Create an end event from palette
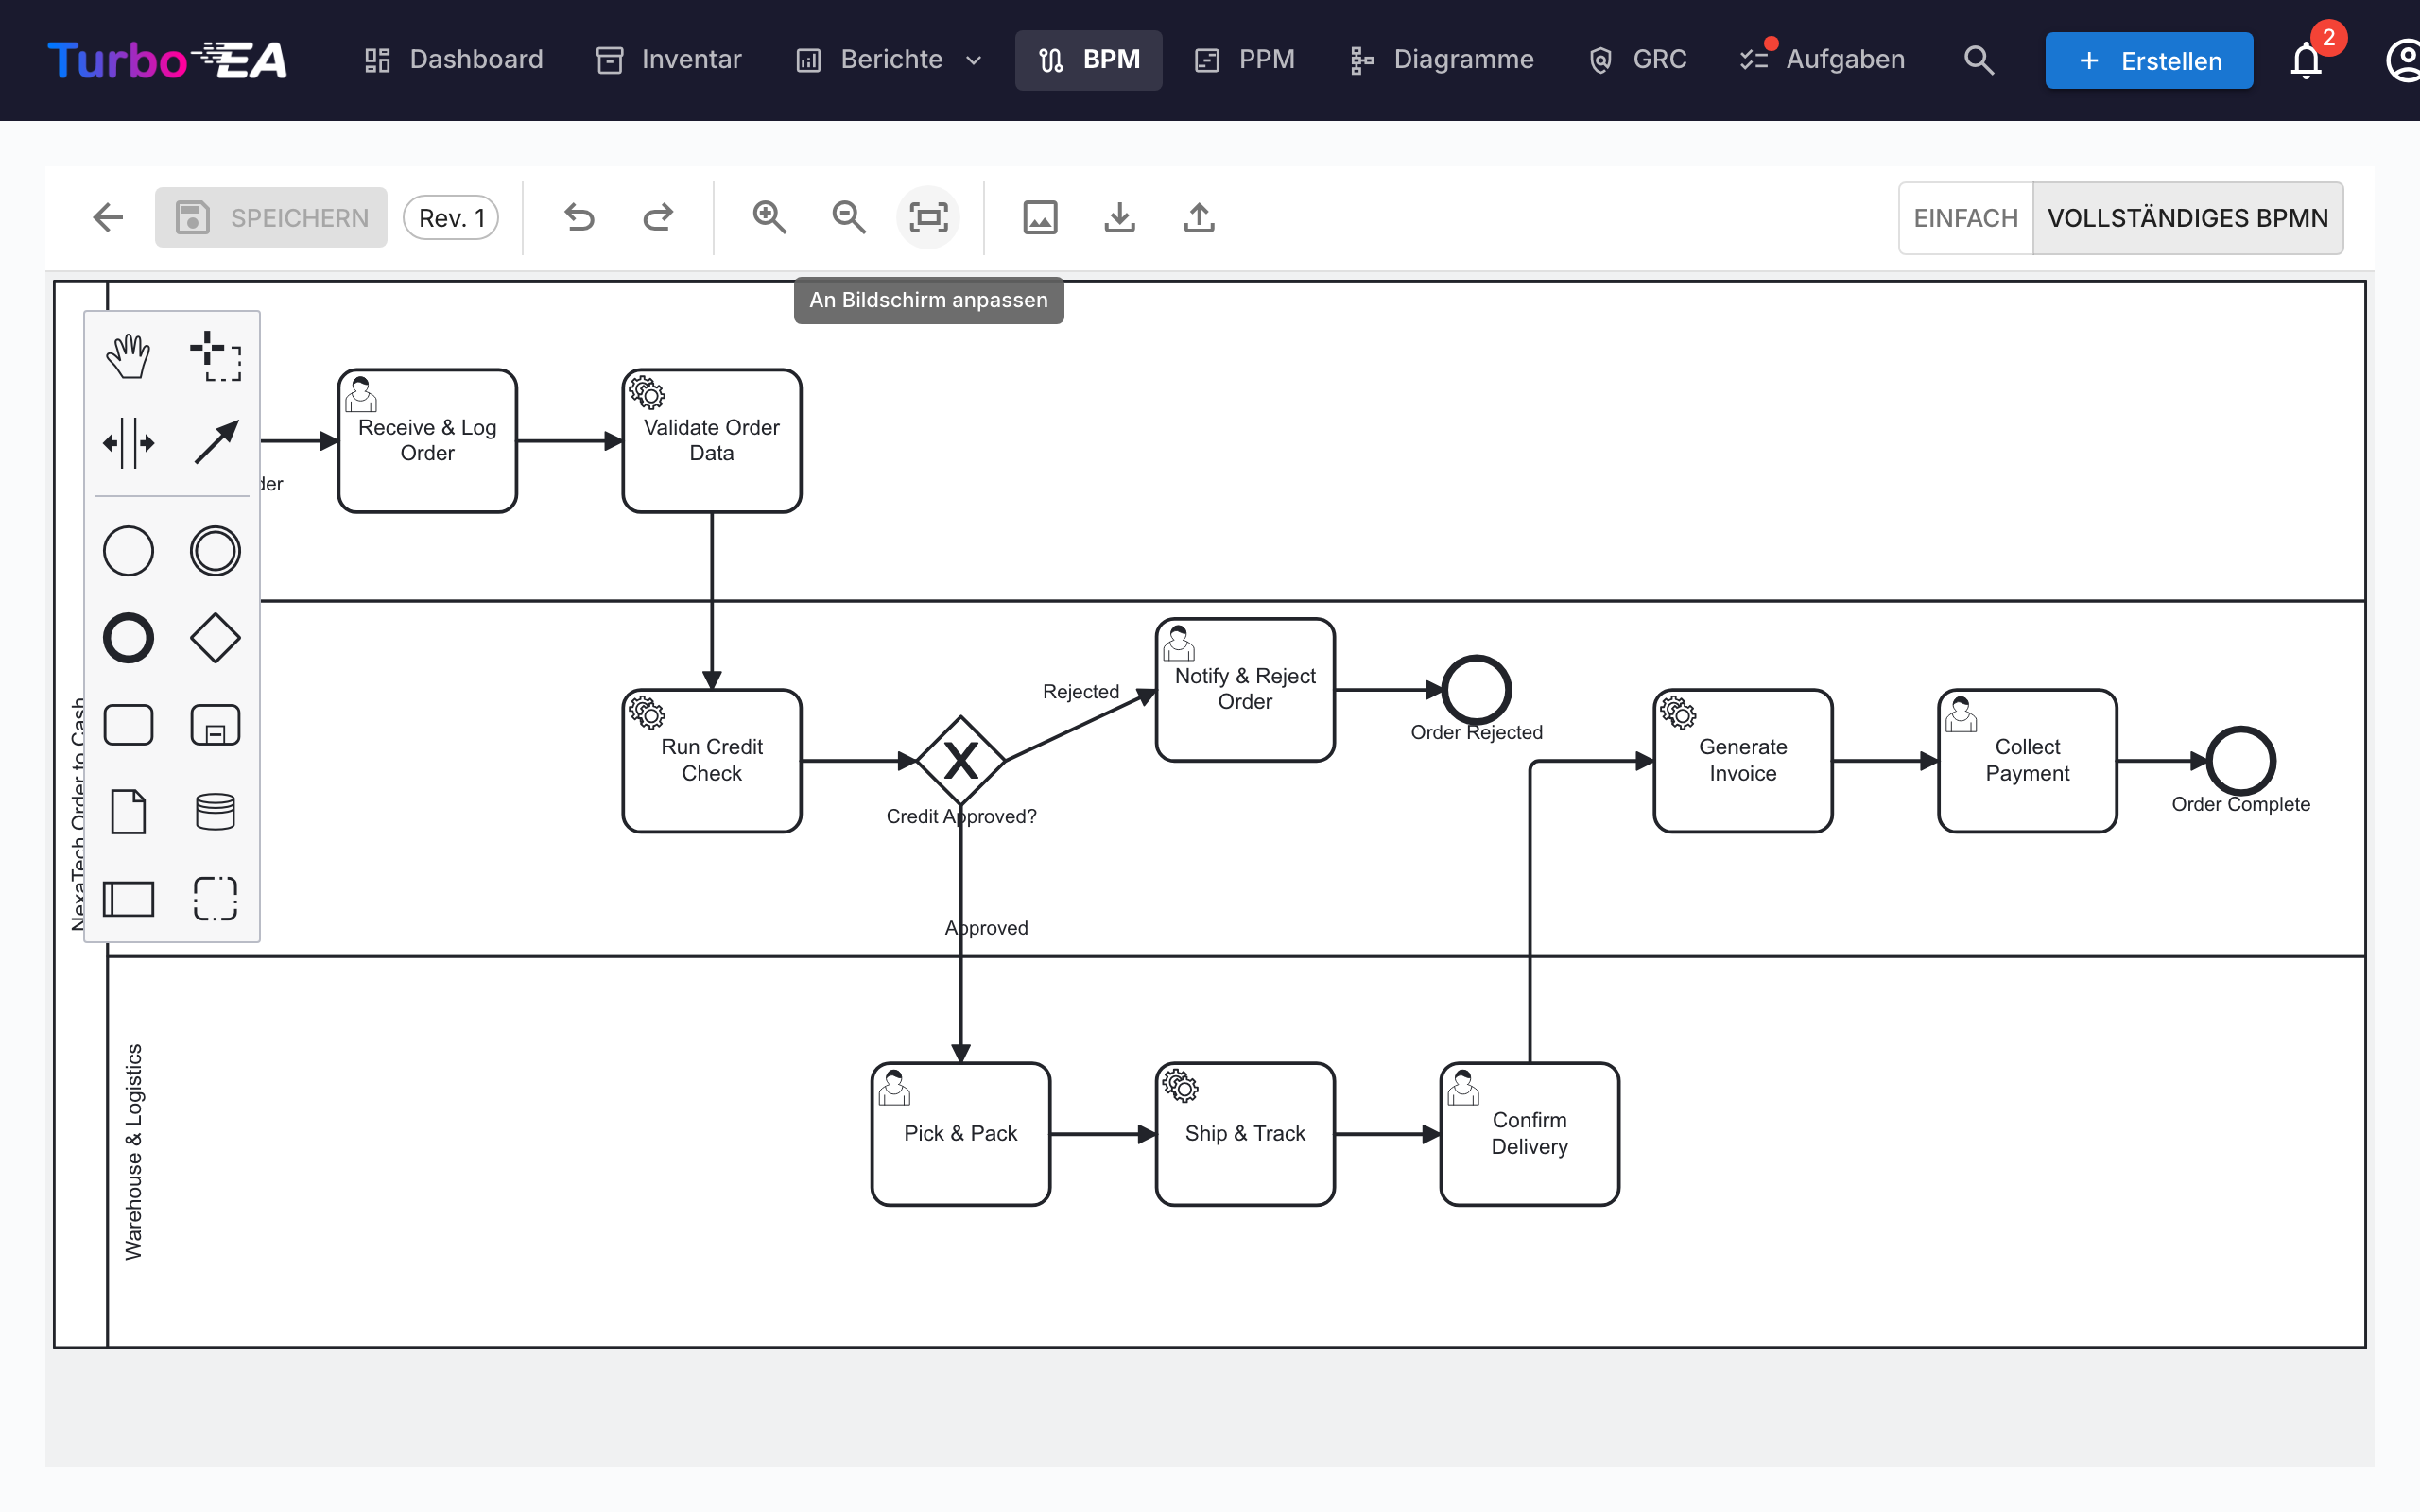This screenshot has width=2420, height=1512. click(x=128, y=638)
